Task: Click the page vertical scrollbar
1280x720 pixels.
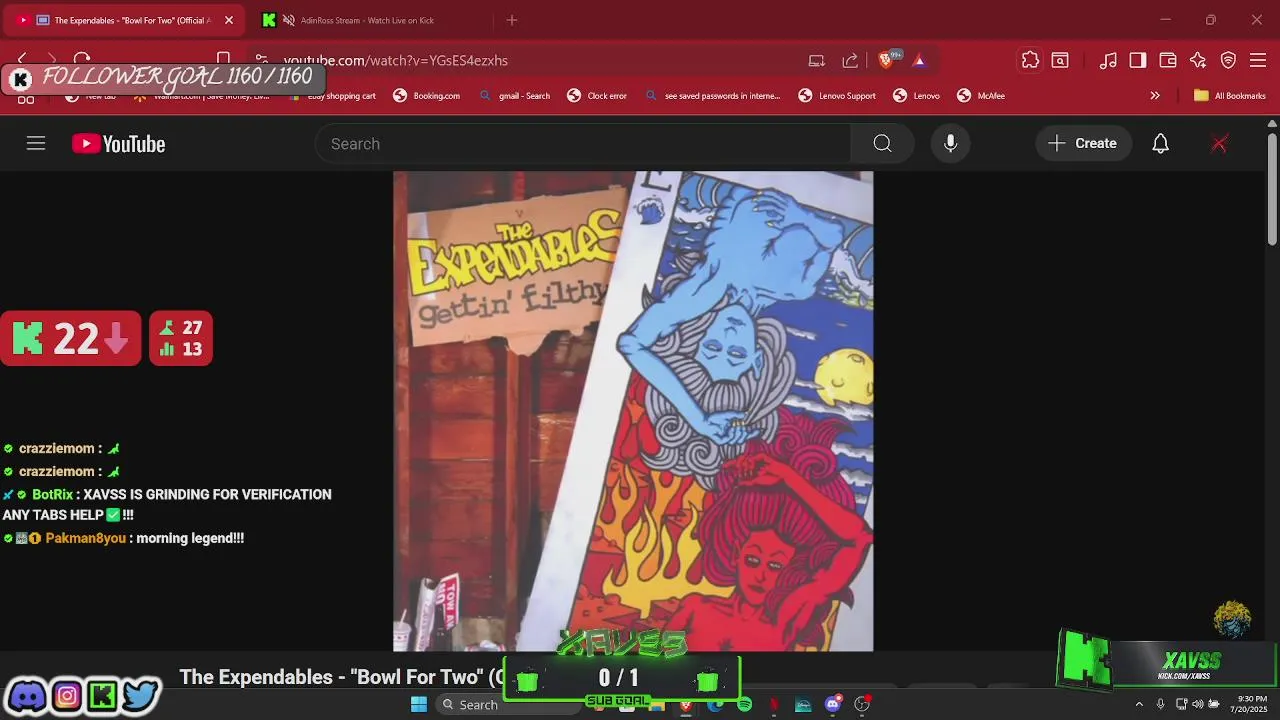Action: click(x=1272, y=190)
